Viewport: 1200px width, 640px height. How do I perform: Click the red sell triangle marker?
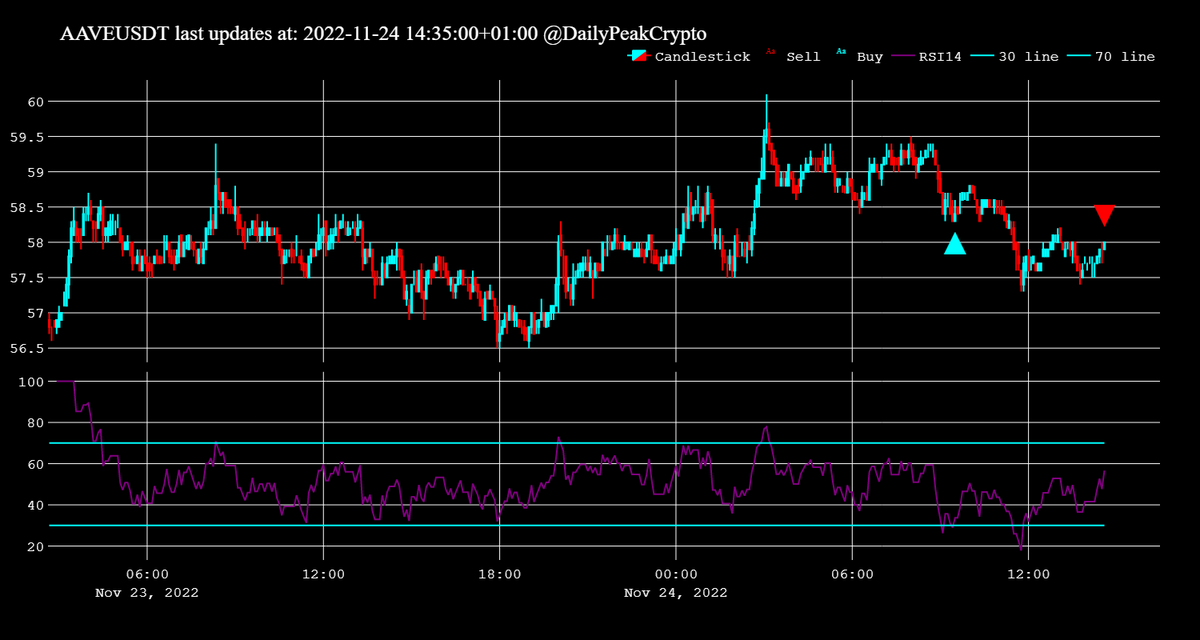pos(1104,215)
